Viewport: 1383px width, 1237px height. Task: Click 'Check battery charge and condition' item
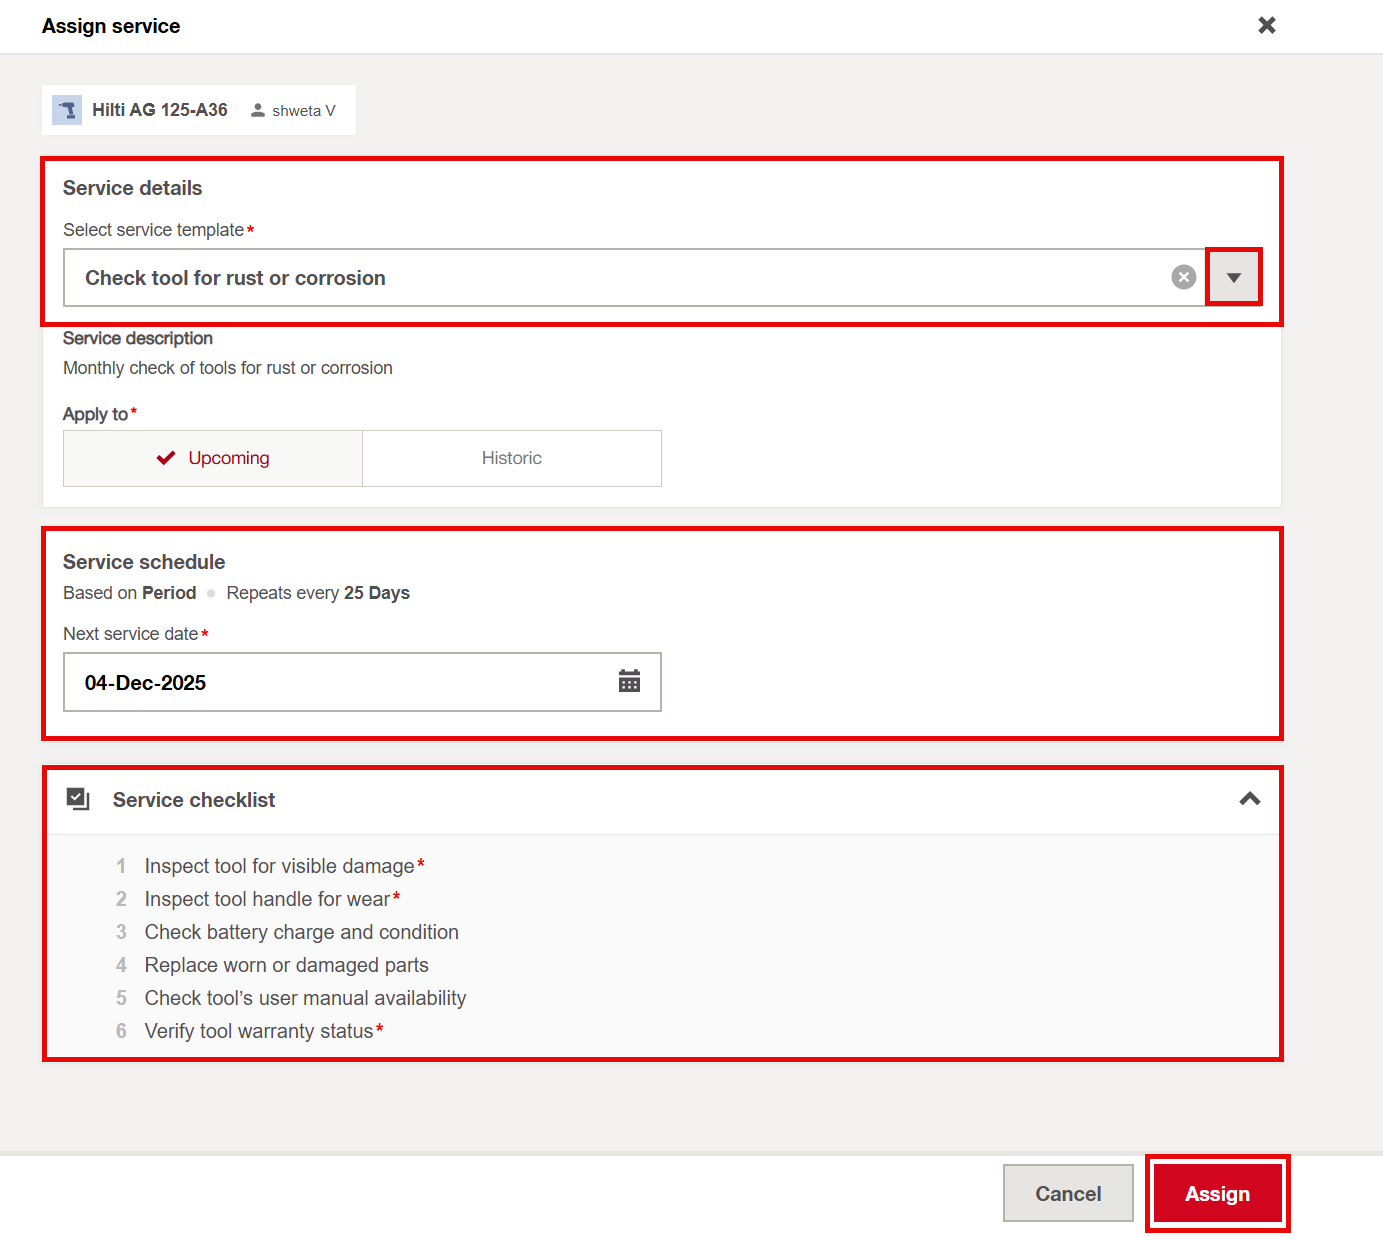[301, 932]
